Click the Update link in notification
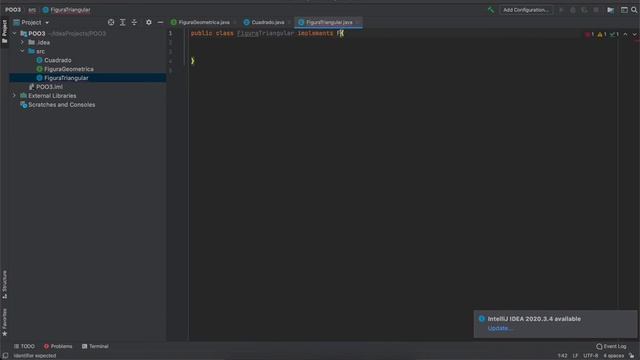The image size is (640, 360). 499,328
